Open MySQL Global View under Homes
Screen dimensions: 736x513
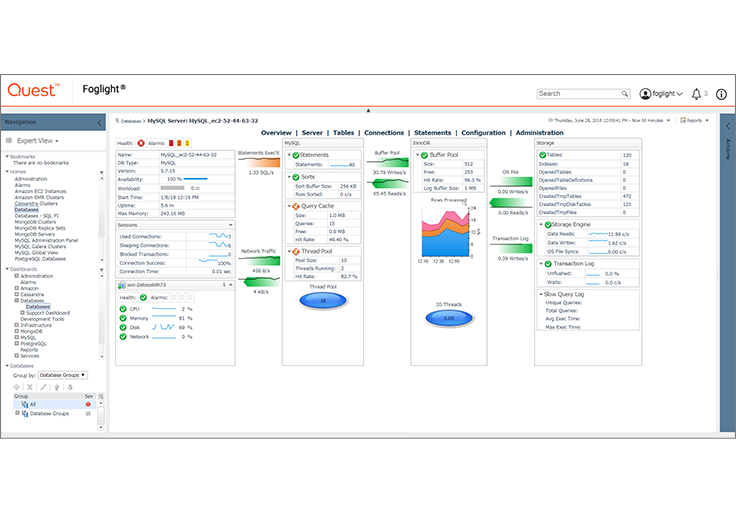36,253
